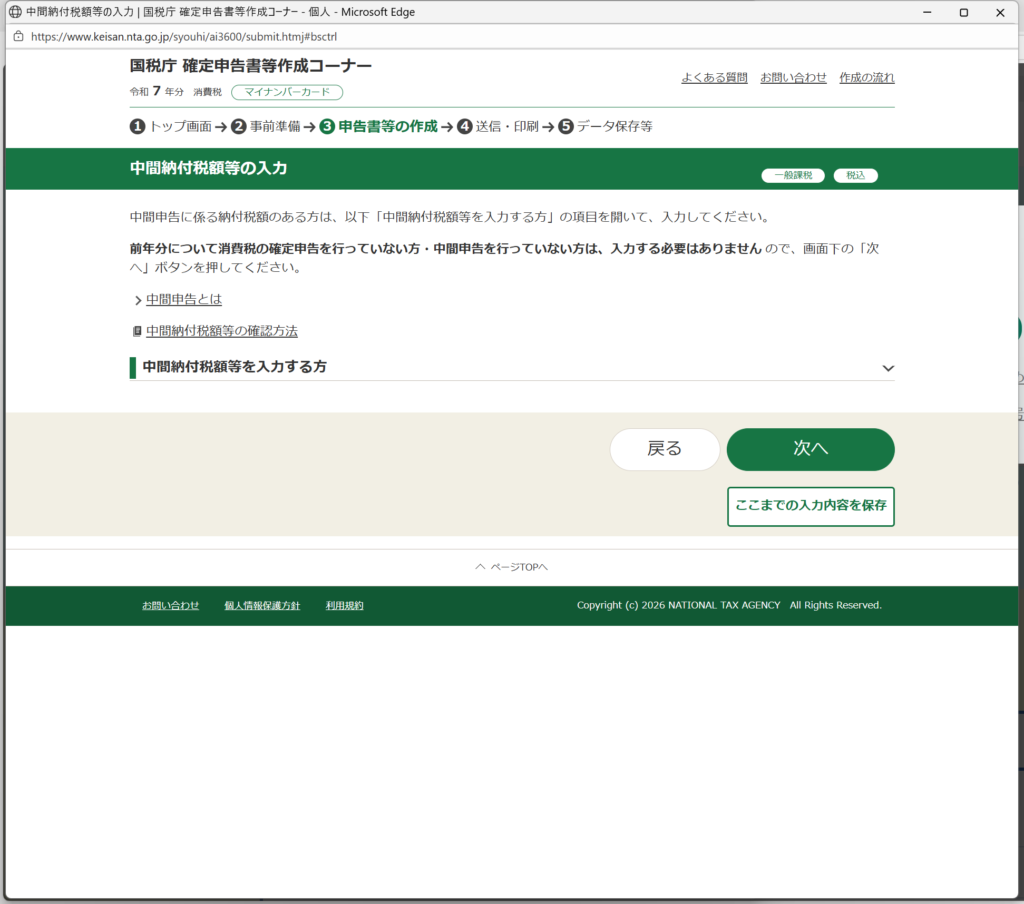Open 作成の流れ in the header
The image size is (1024, 904).
pos(866,77)
